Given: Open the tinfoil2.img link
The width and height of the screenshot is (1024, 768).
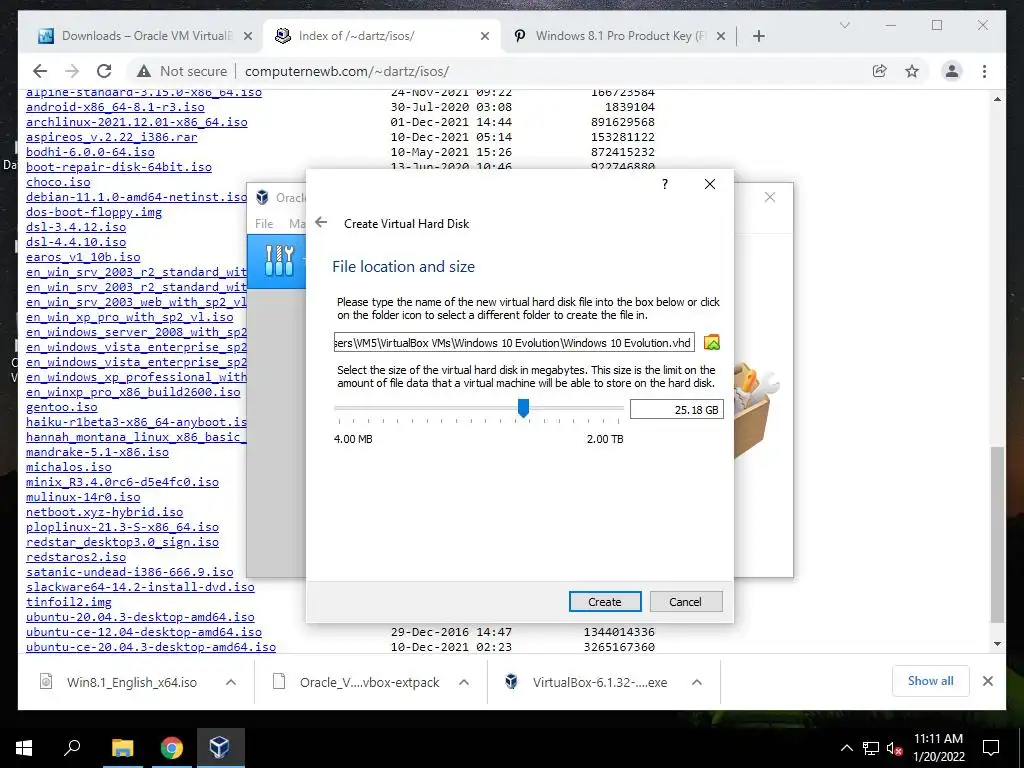Looking at the screenshot, I should pos(69,602).
